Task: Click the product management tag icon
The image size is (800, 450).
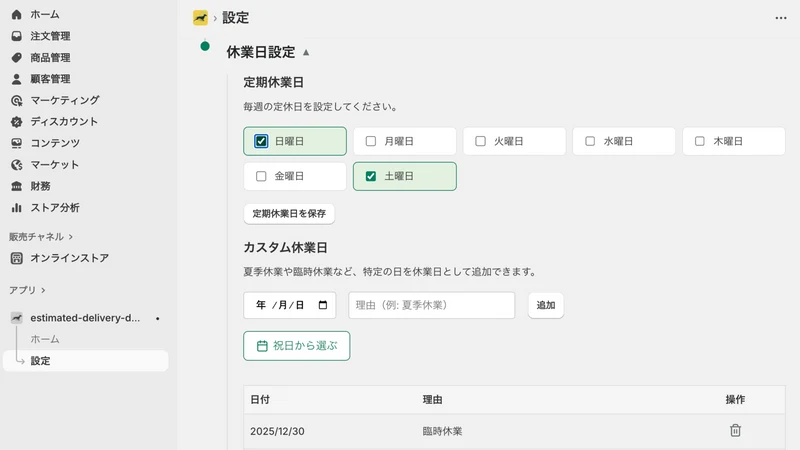Action: 16,57
